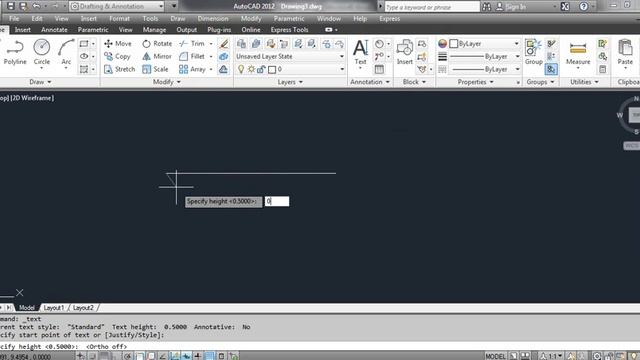Toggle layer 0 on/off lightbulb
Viewport: 640px width, 360px height.
[x=241, y=69]
